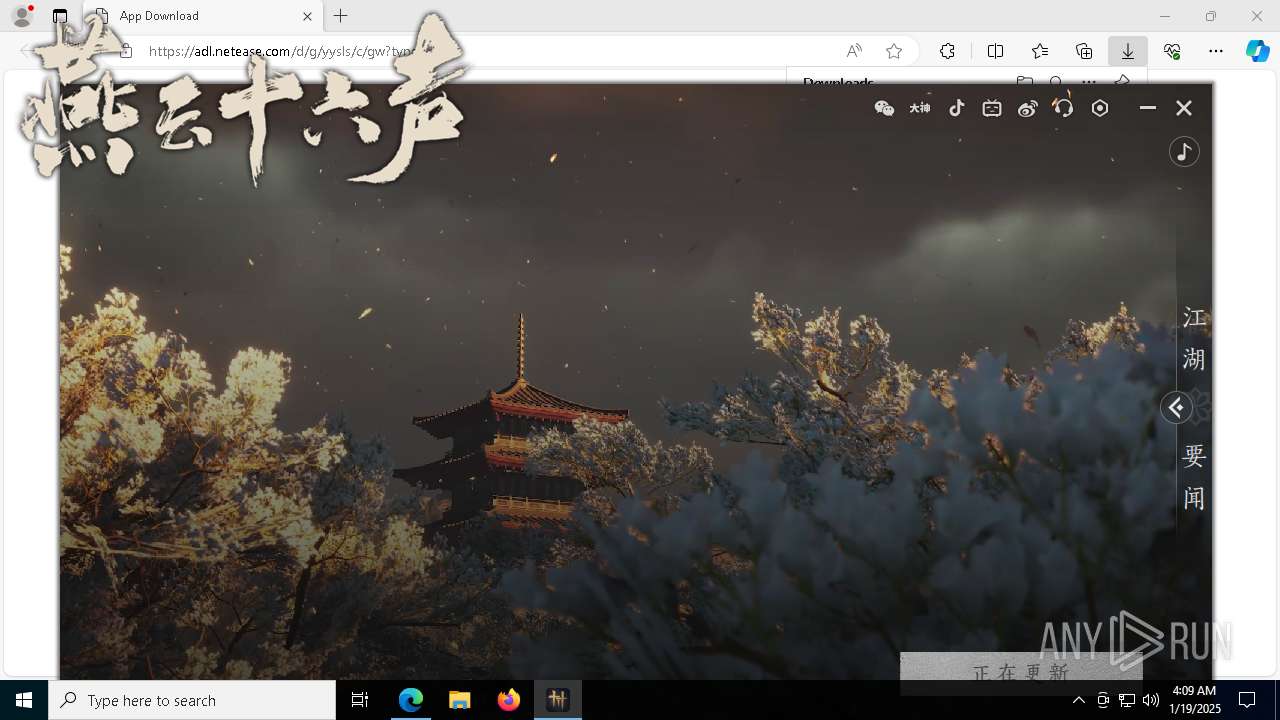Screen dimensions: 1280x720
Task: Open Edge Collections icon
Action: click(x=1084, y=51)
